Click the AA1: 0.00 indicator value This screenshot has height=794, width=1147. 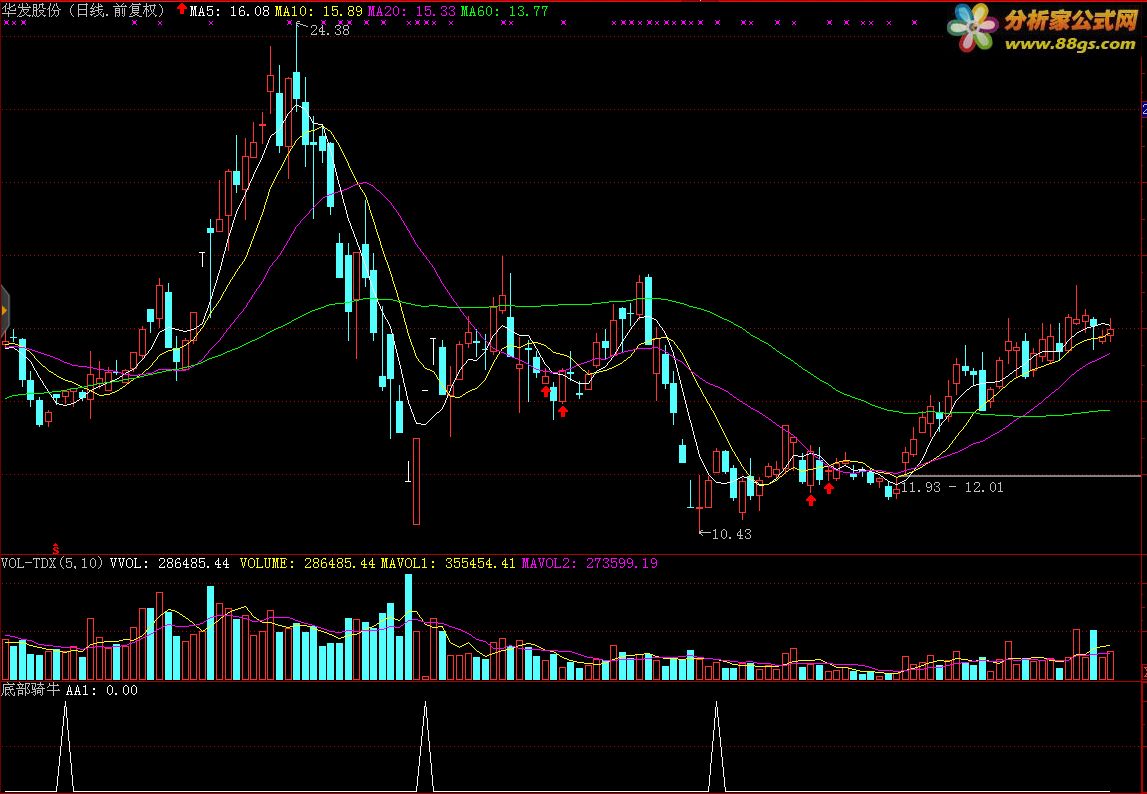tap(102, 690)
